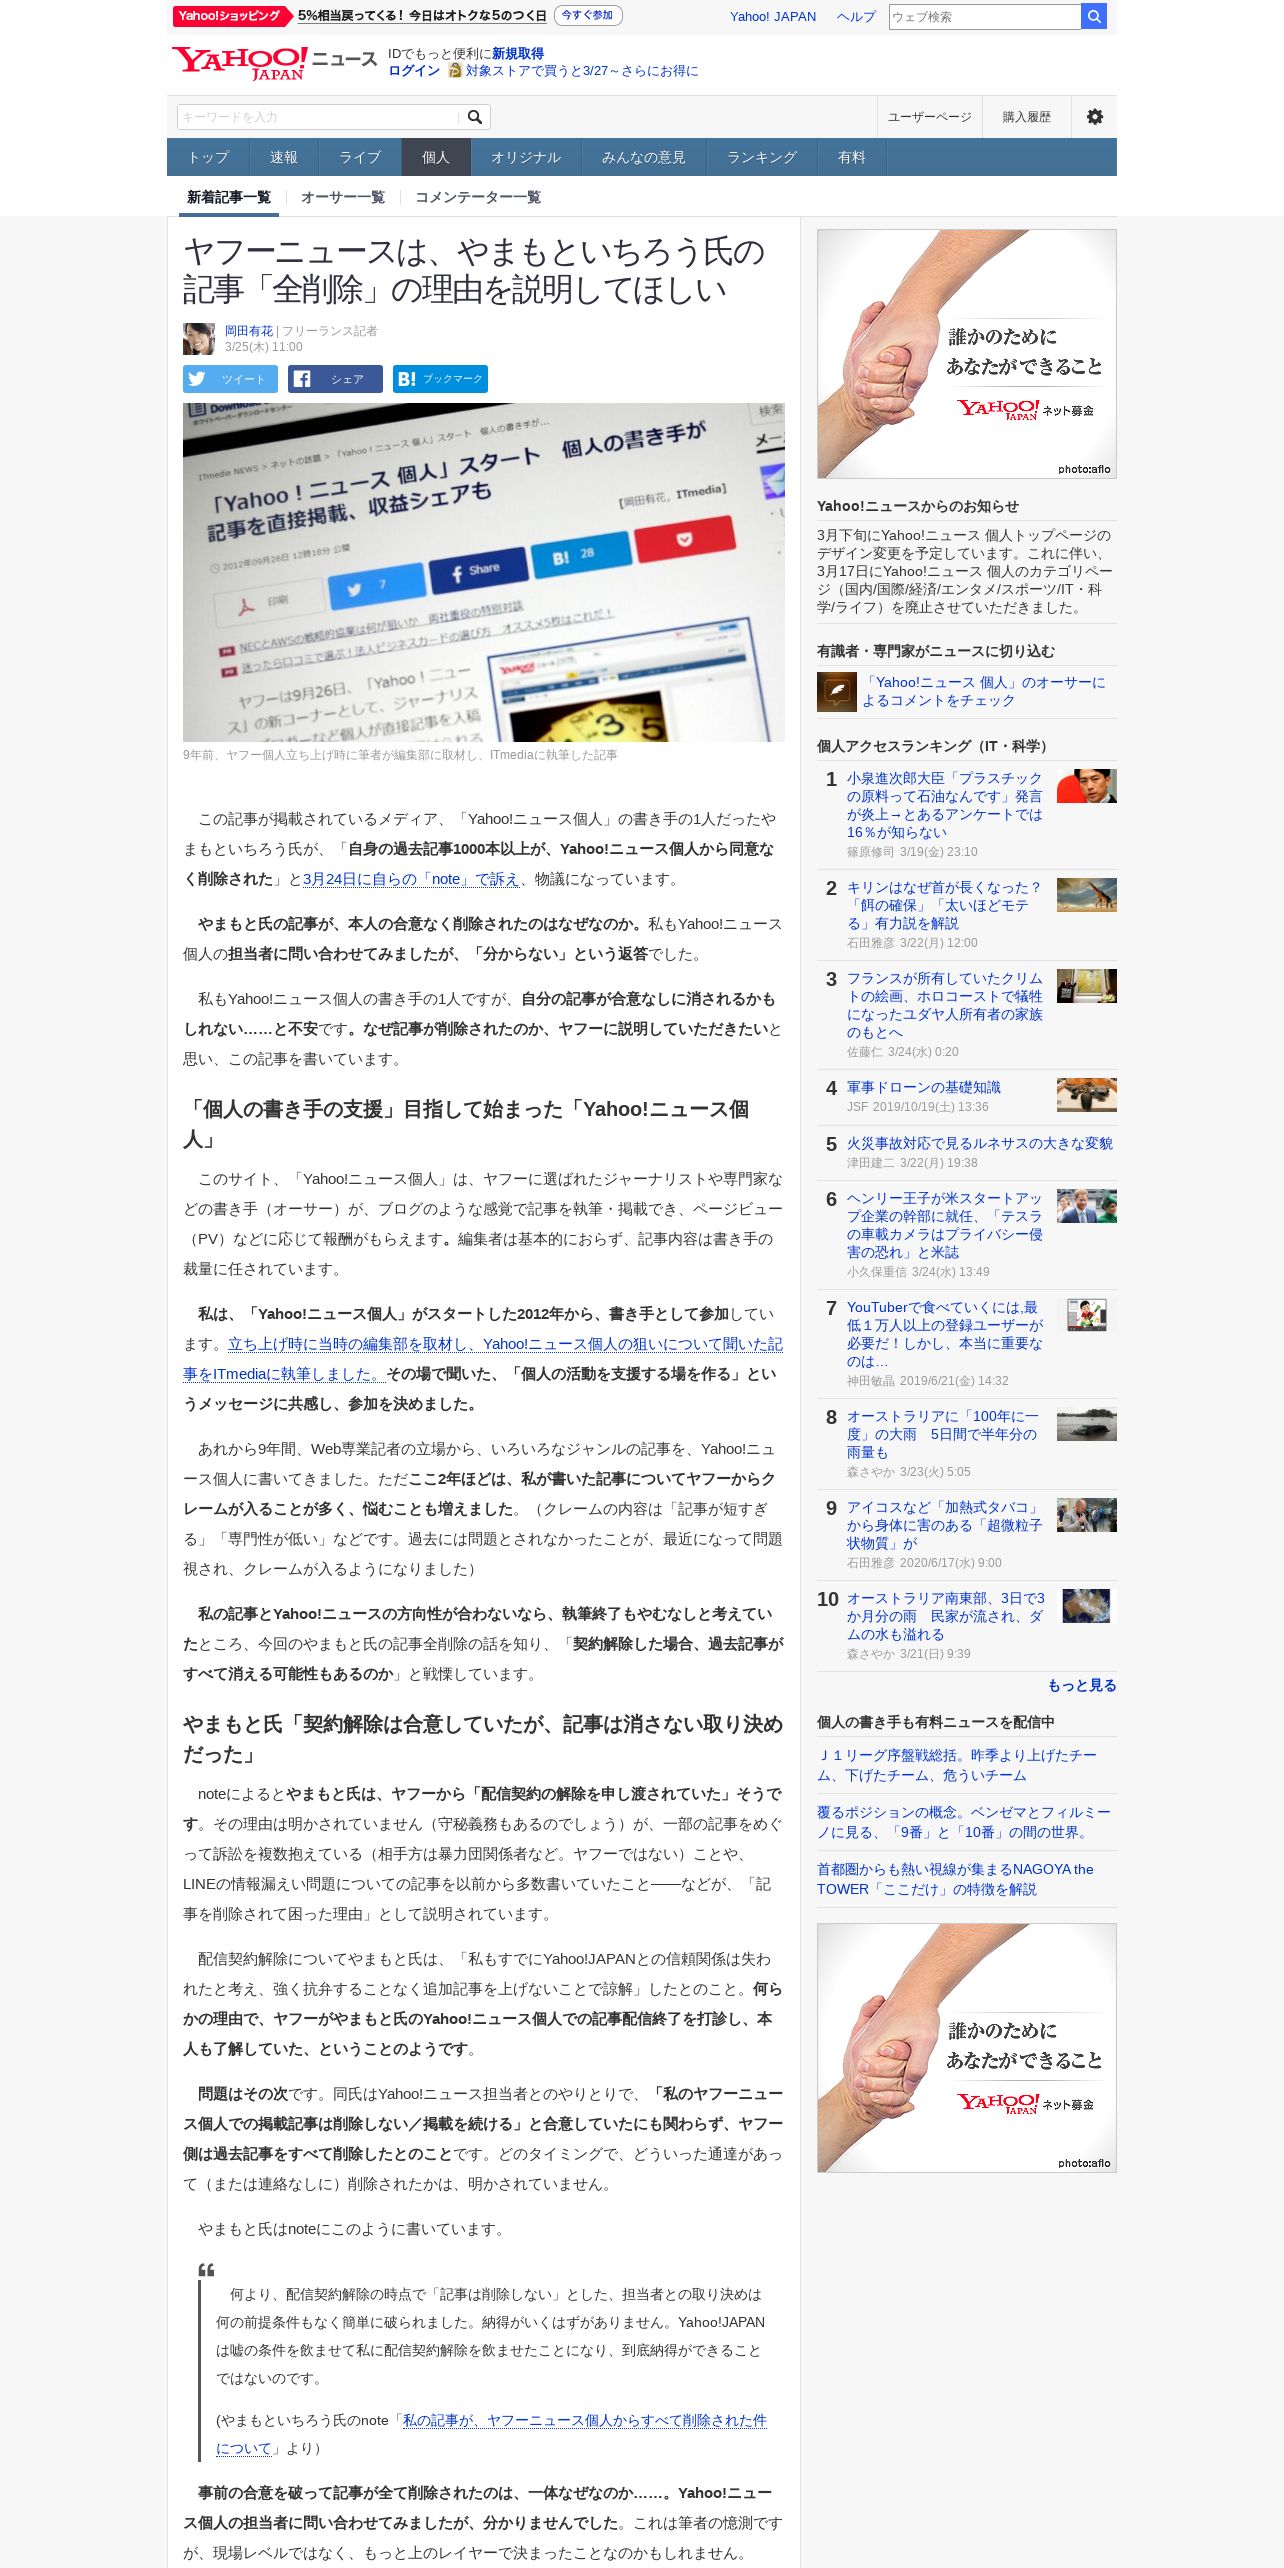The width and height of the screenshot is (1284, 2568).
Task: Open the ライブ tab
Action: pyautogui.click(x=360, y=157)
